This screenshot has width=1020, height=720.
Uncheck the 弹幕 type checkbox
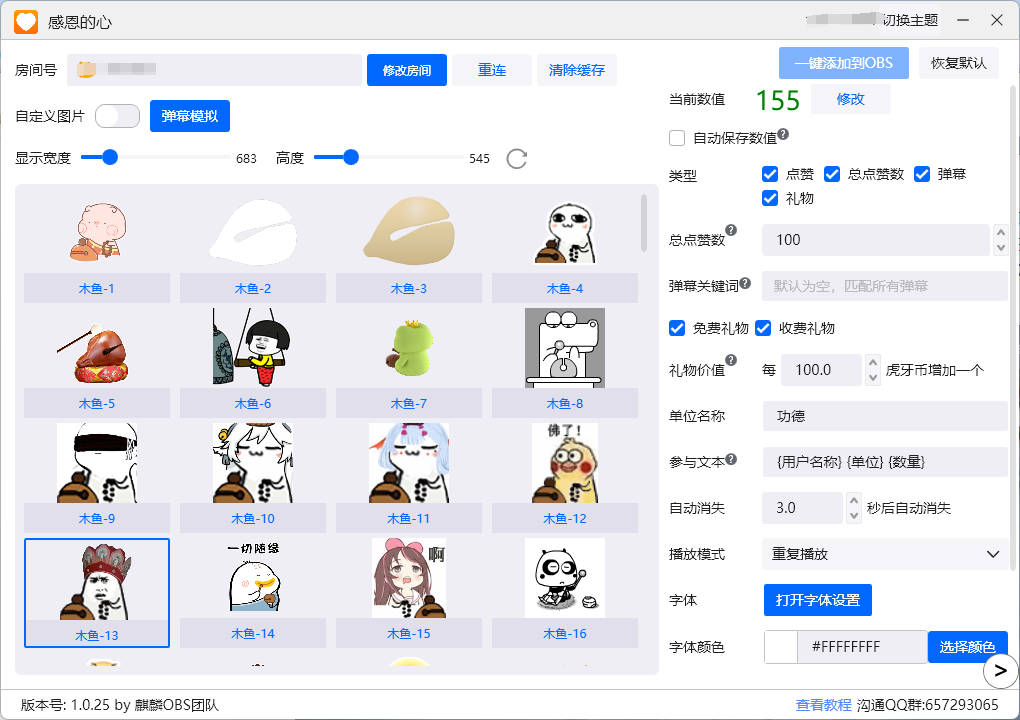click(x=922, y=174)
